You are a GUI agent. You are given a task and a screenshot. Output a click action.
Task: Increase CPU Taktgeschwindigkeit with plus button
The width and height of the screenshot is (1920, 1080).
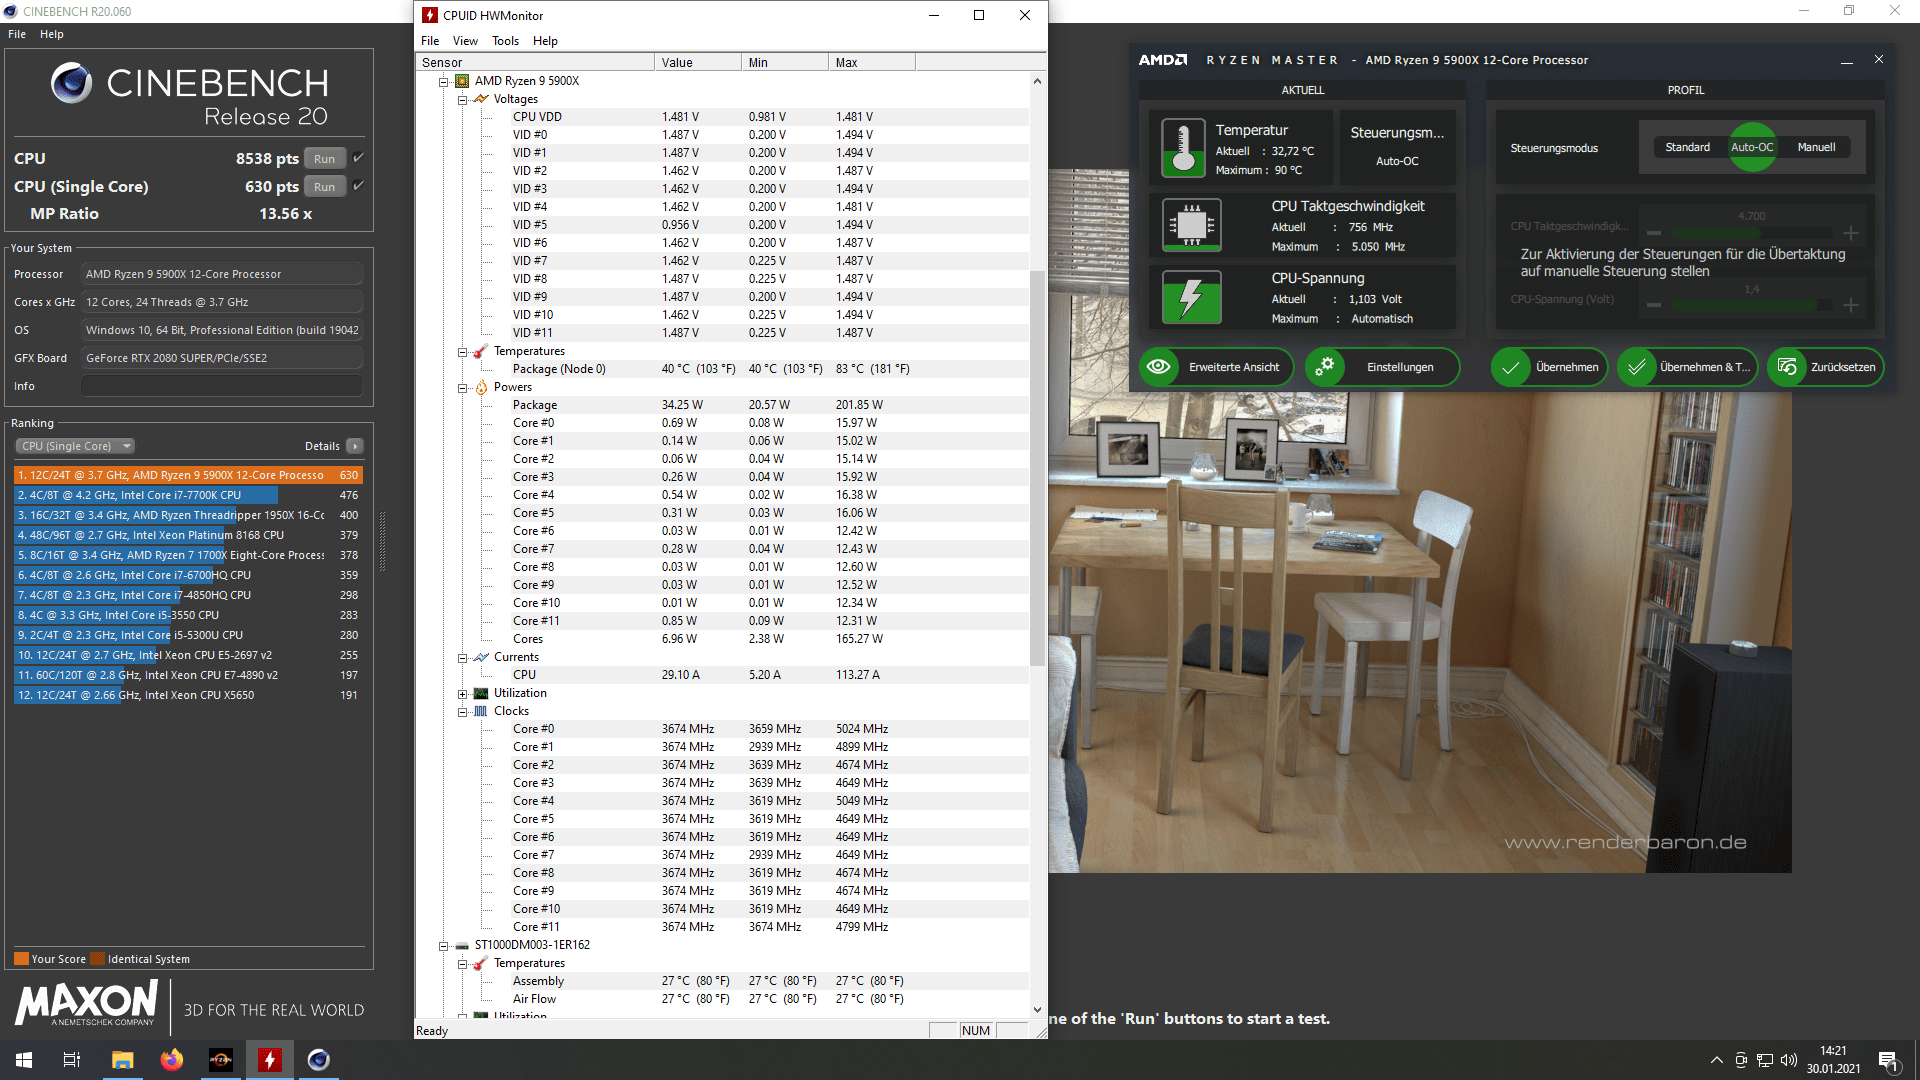[1851, 233]
